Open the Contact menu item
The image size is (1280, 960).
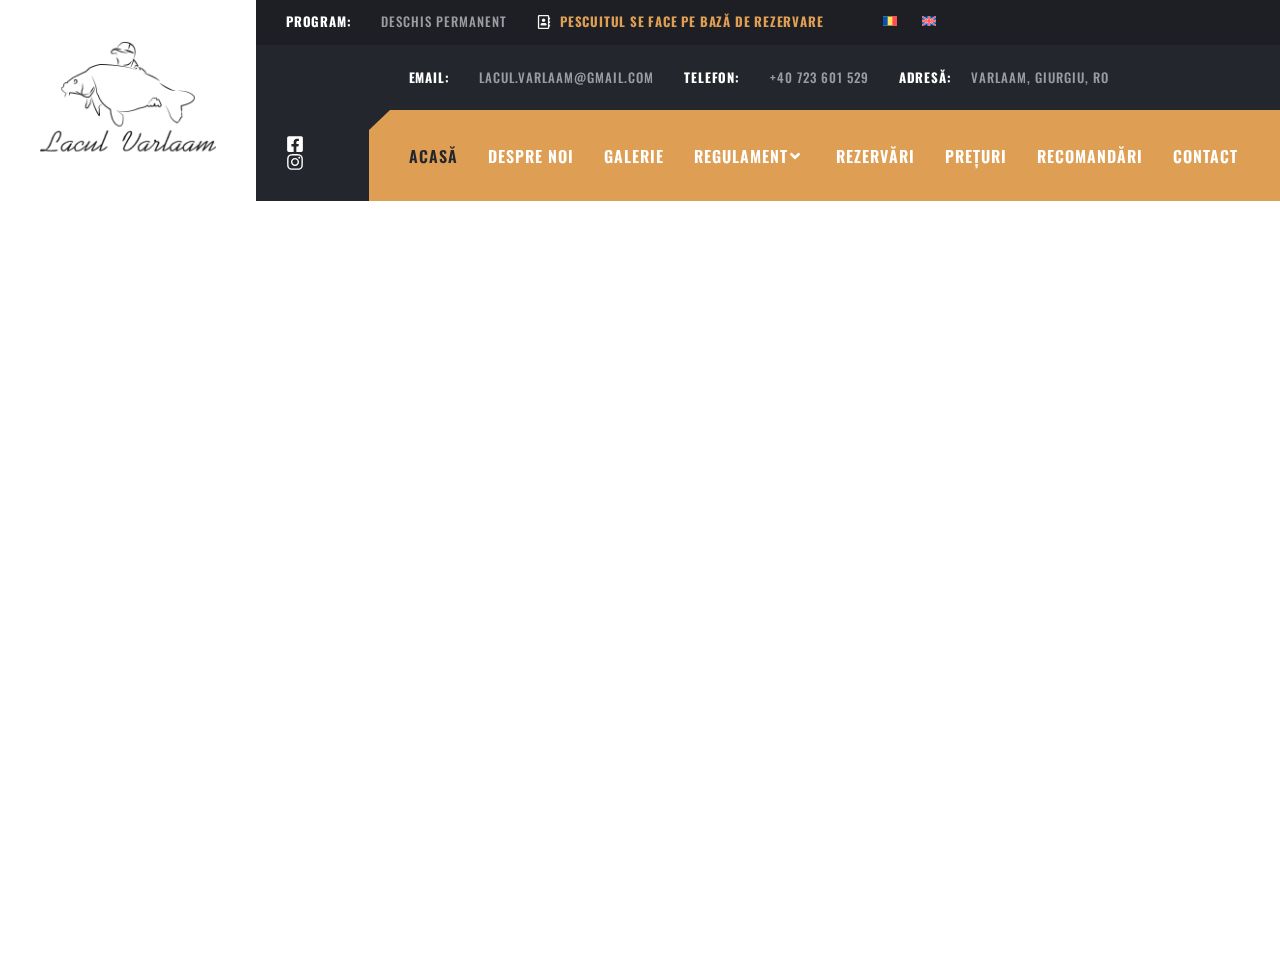pyautogui.click(x=1205, y=156)
